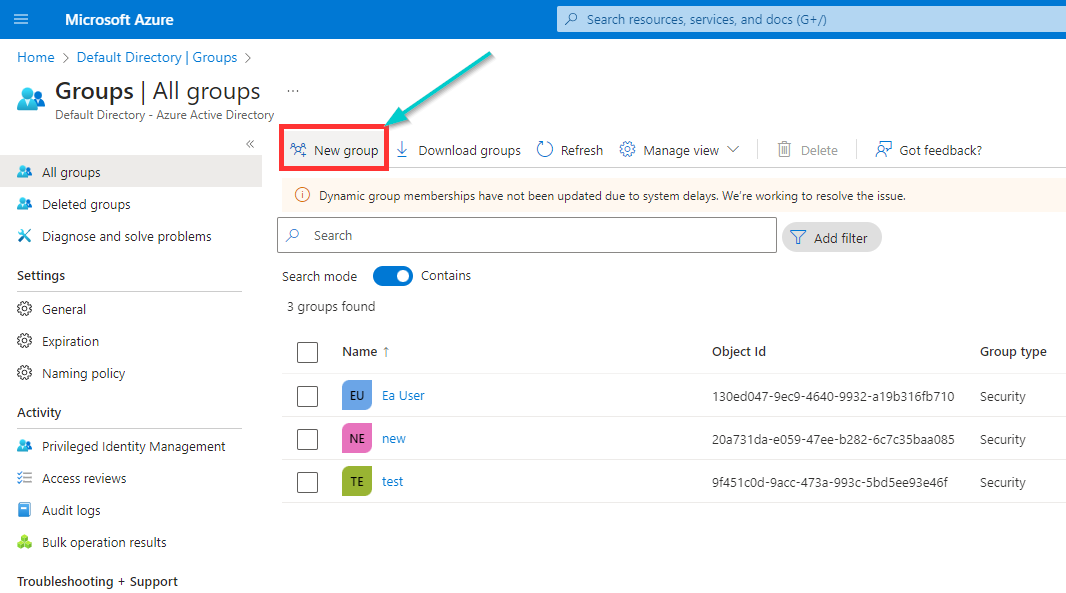The width and height of the screenshot is (1066, 593).
Task: Focus the groups Search field
Action: click(x=527, y=235)
